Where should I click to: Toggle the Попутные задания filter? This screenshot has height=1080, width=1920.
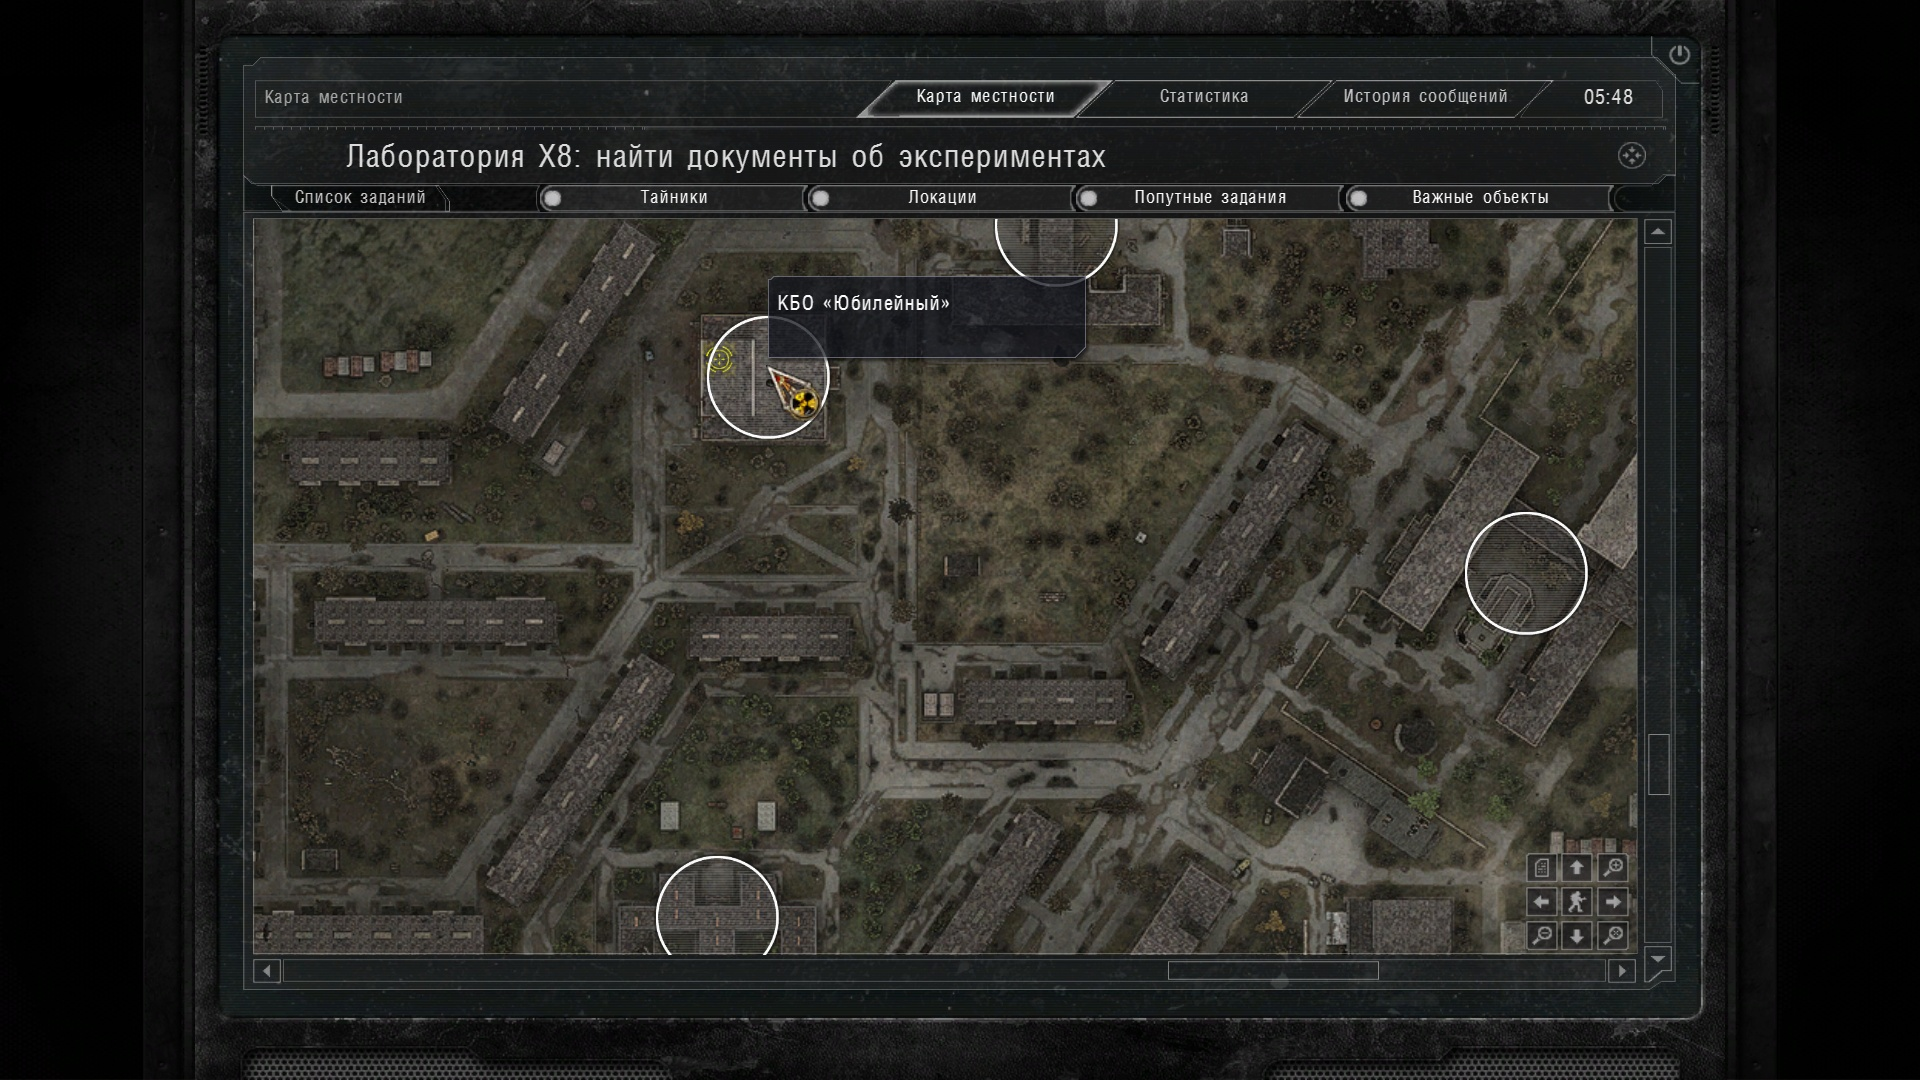pyautogui.click(x=1089, y=198)
